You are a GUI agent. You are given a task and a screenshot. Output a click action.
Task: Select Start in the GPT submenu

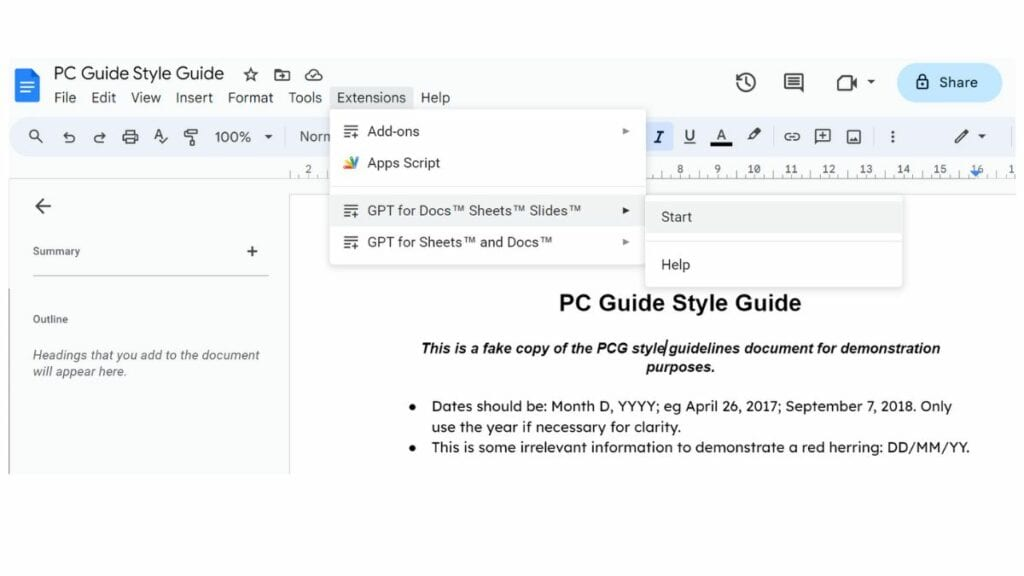(x=677, y=216)
